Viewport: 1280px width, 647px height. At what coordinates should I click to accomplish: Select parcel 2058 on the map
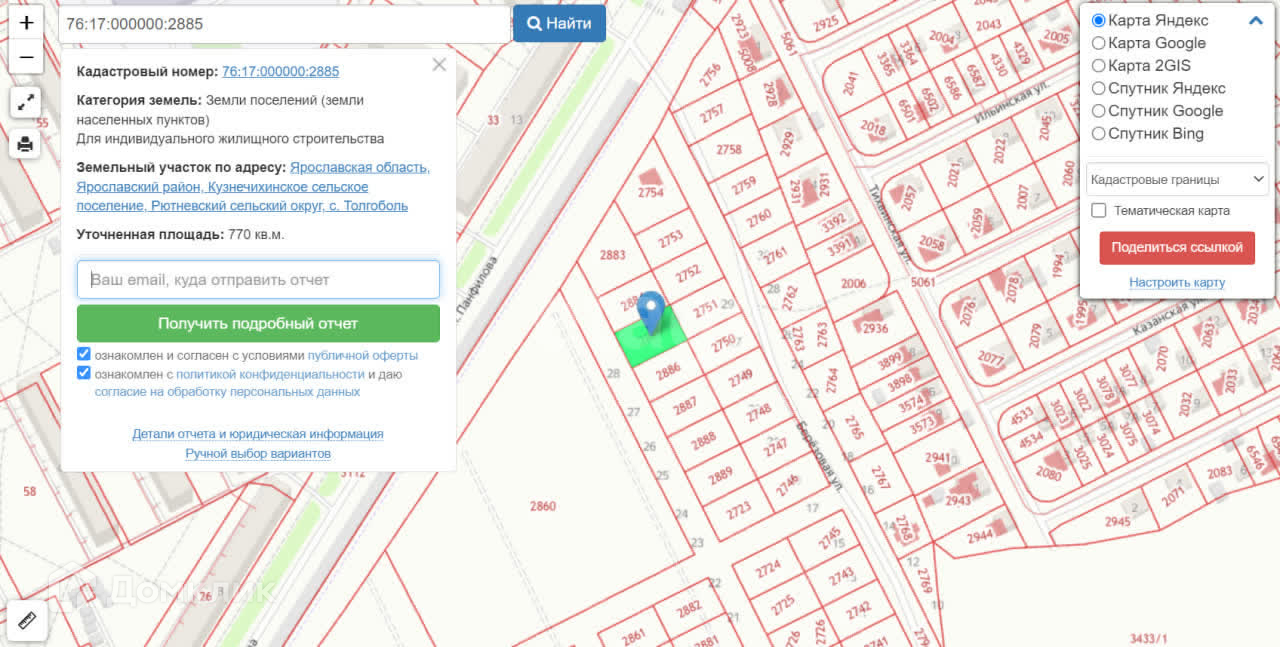pyautogui.click(x=931, y=244)
